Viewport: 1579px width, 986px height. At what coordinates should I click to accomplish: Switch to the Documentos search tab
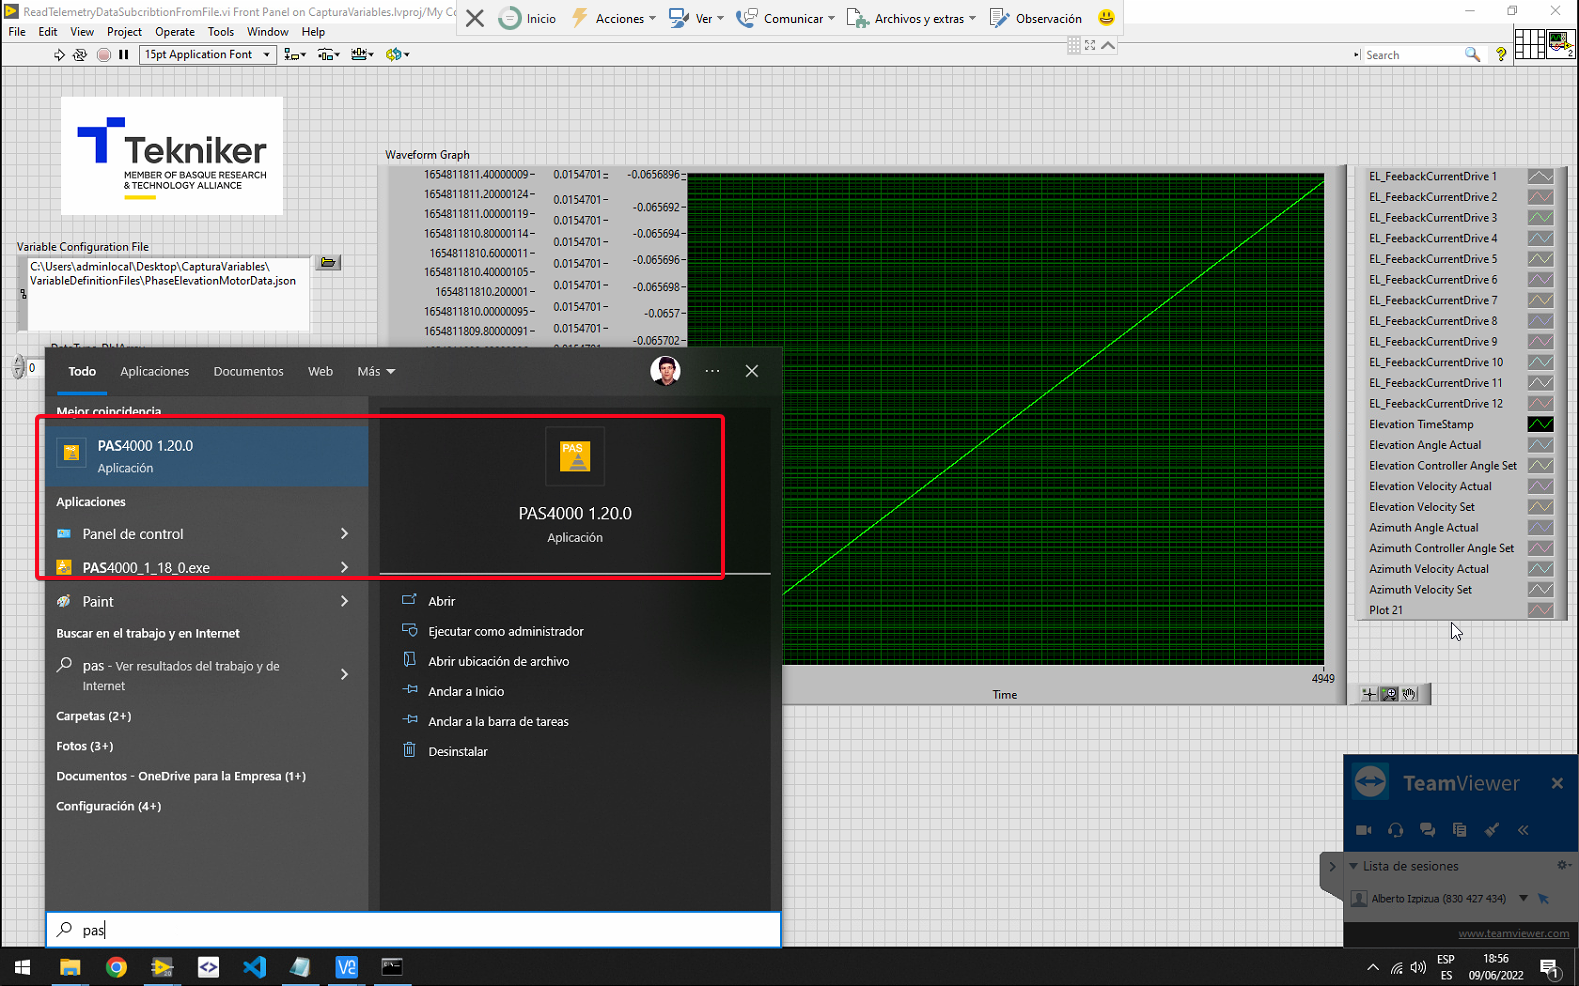pos(248,371)
